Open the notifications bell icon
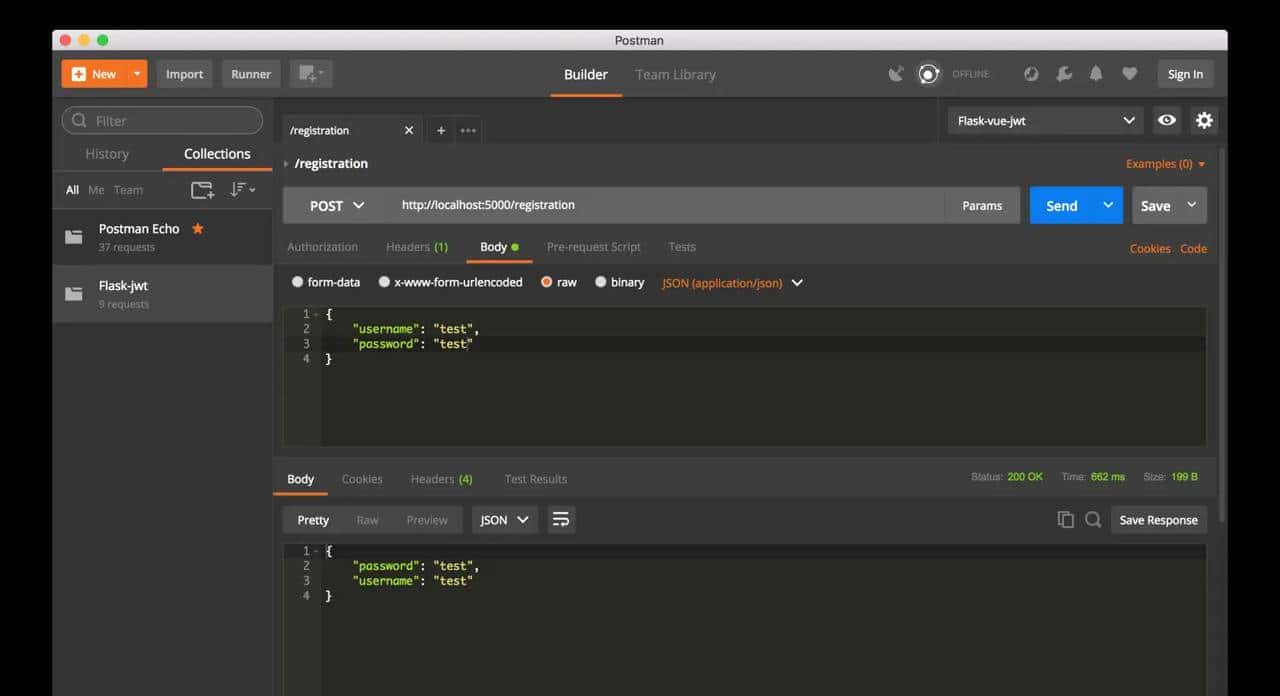The height and width of the screenshot is (696, 1280). 1096,74
